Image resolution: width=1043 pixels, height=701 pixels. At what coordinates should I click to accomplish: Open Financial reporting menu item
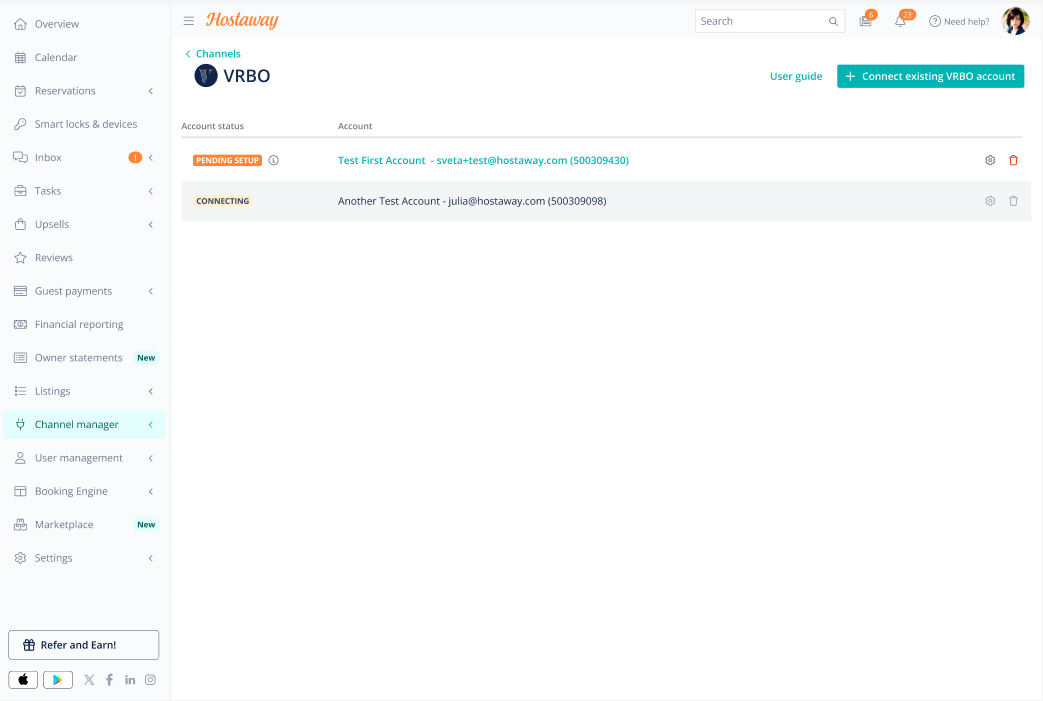79,325
